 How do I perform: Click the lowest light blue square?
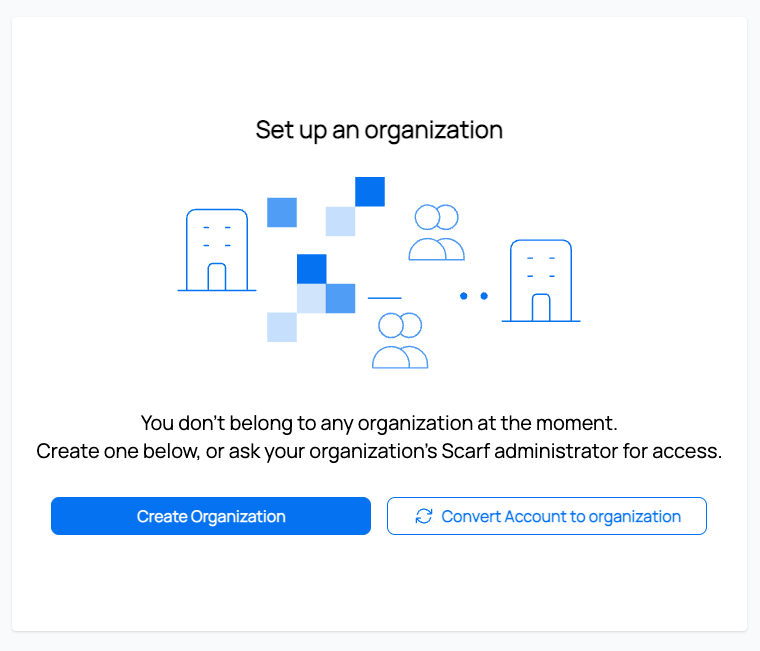point(282,327)
